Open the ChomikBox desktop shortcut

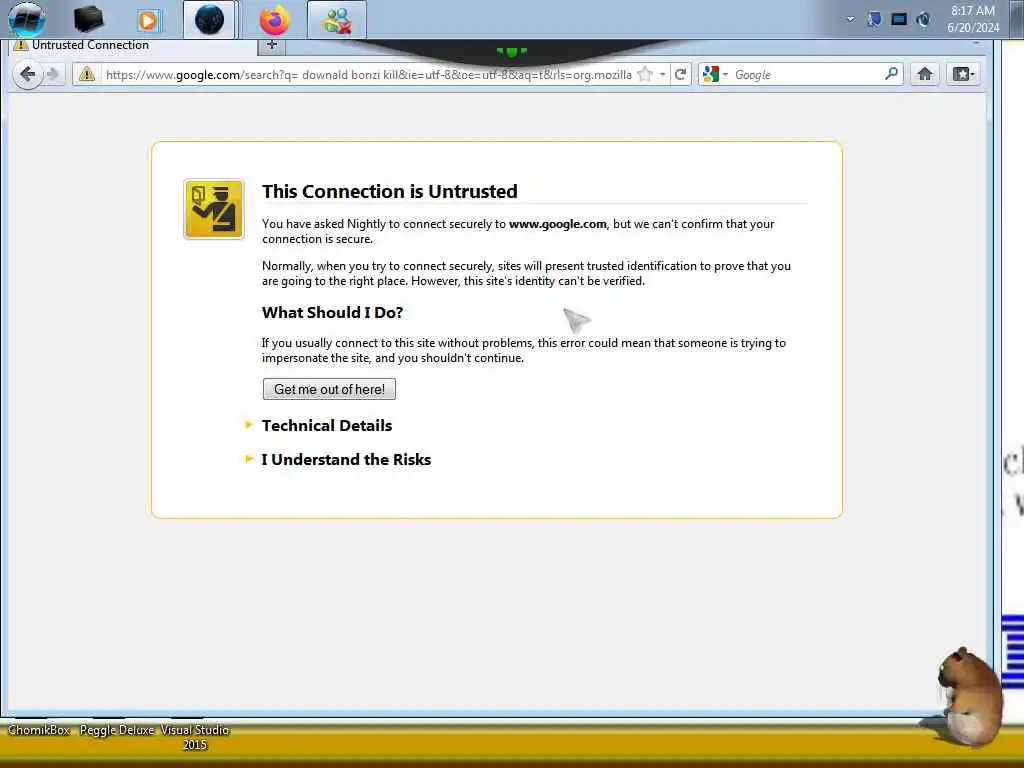(x=39, y=729)
